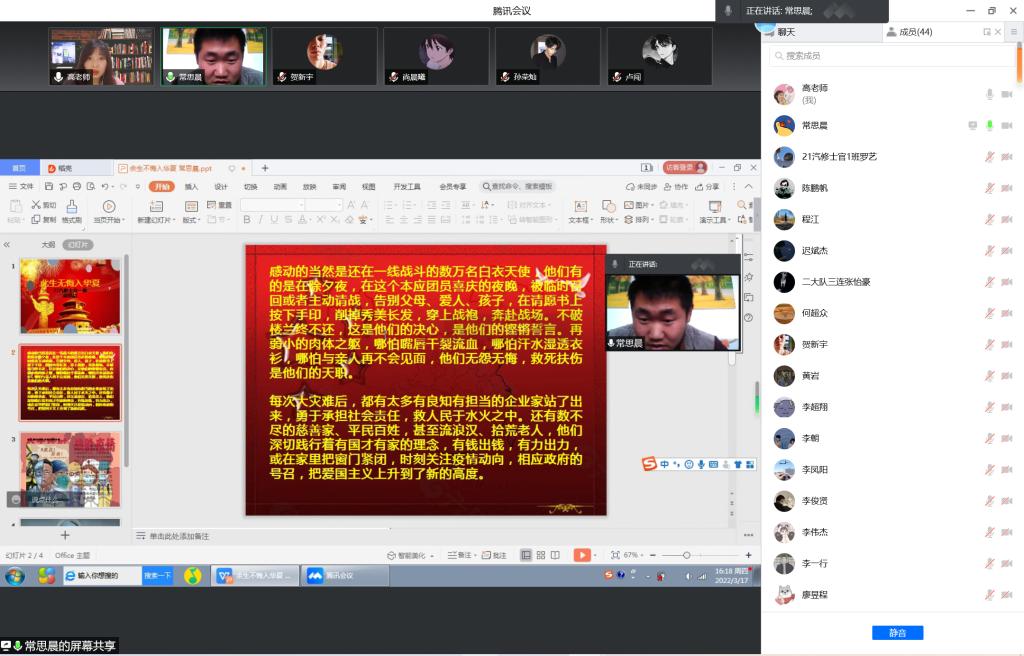Insert a Text Box (文本框)
The width and height of the screenshot is (1024, 656).
[580, 205]
